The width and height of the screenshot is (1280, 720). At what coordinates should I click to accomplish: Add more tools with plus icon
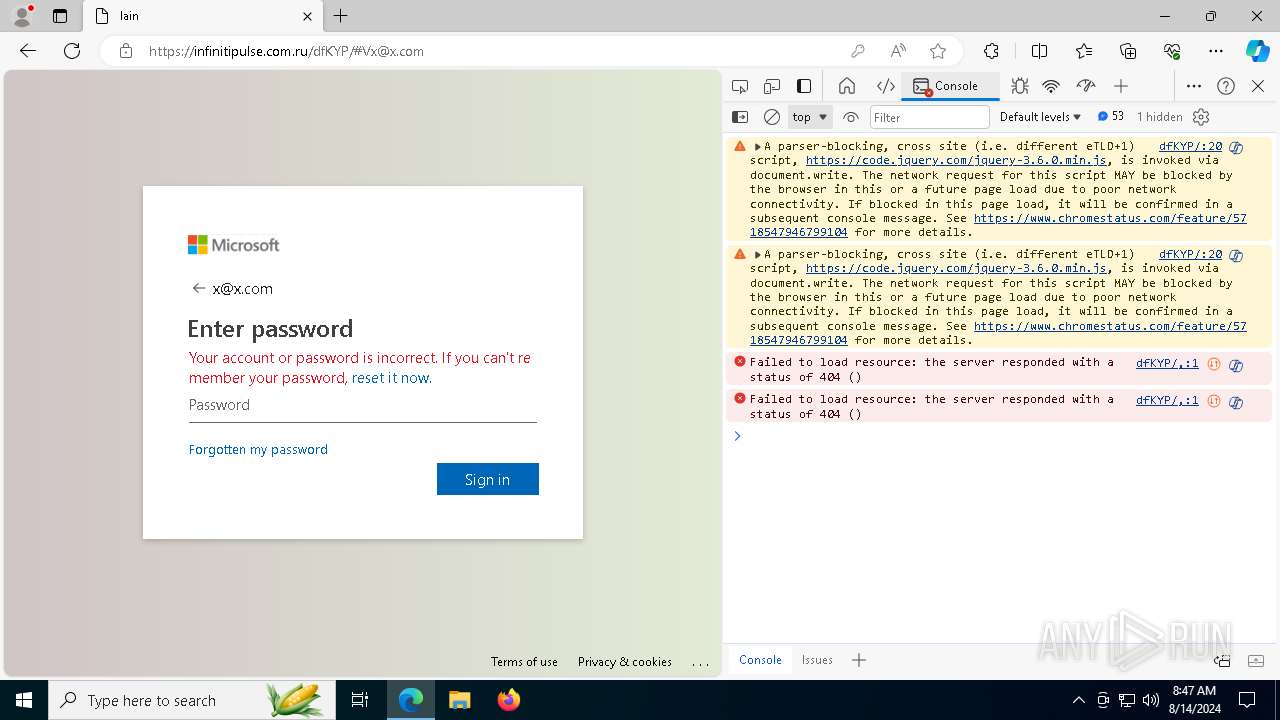pyautogui.click(x=1121, y=86)
